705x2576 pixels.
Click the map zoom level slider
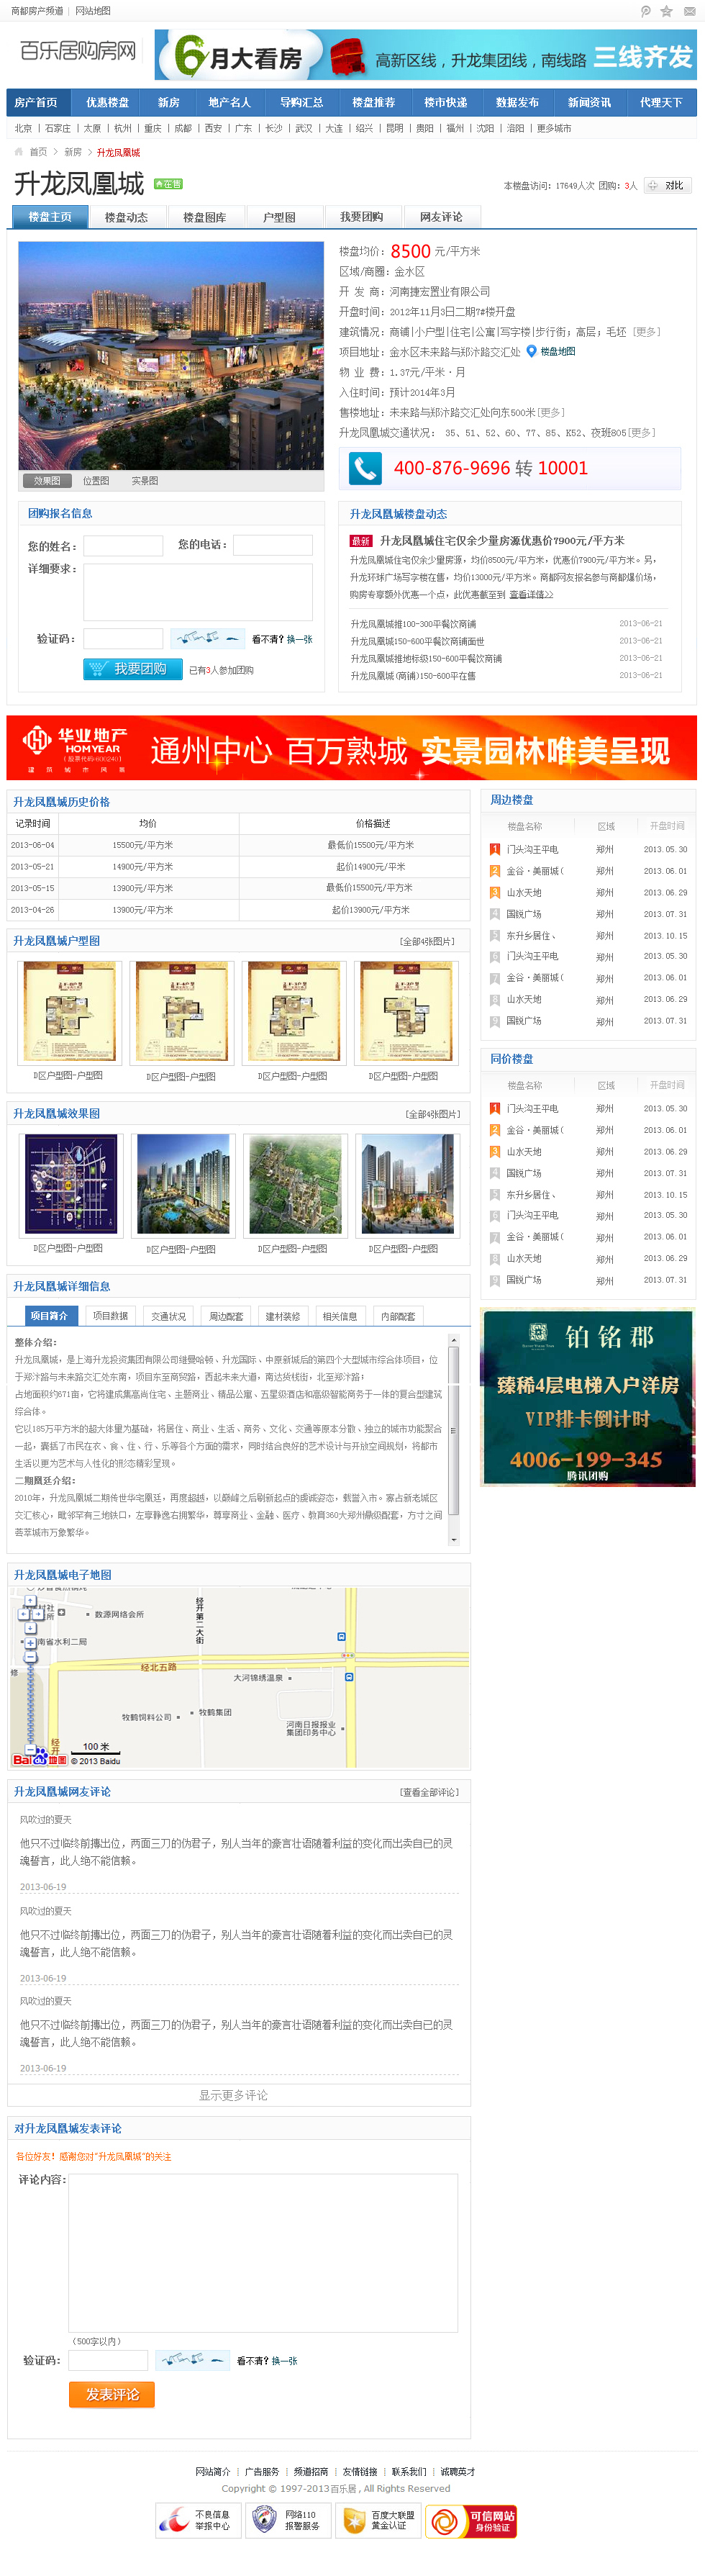[x=30, y=1700]
